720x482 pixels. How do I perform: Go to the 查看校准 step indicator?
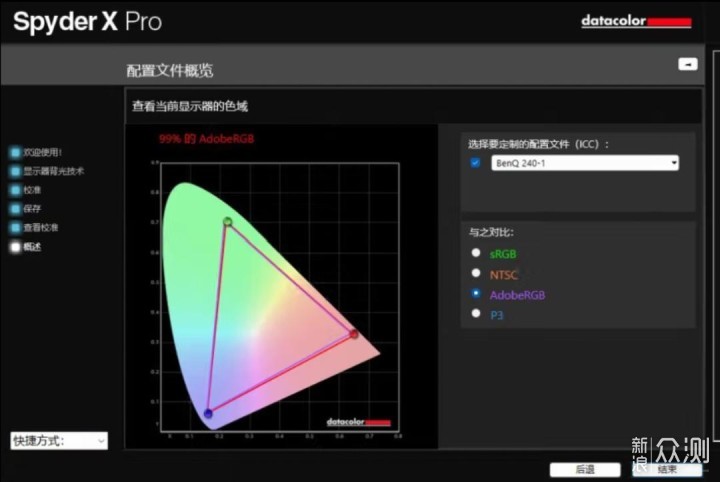(x=15, y=228)
